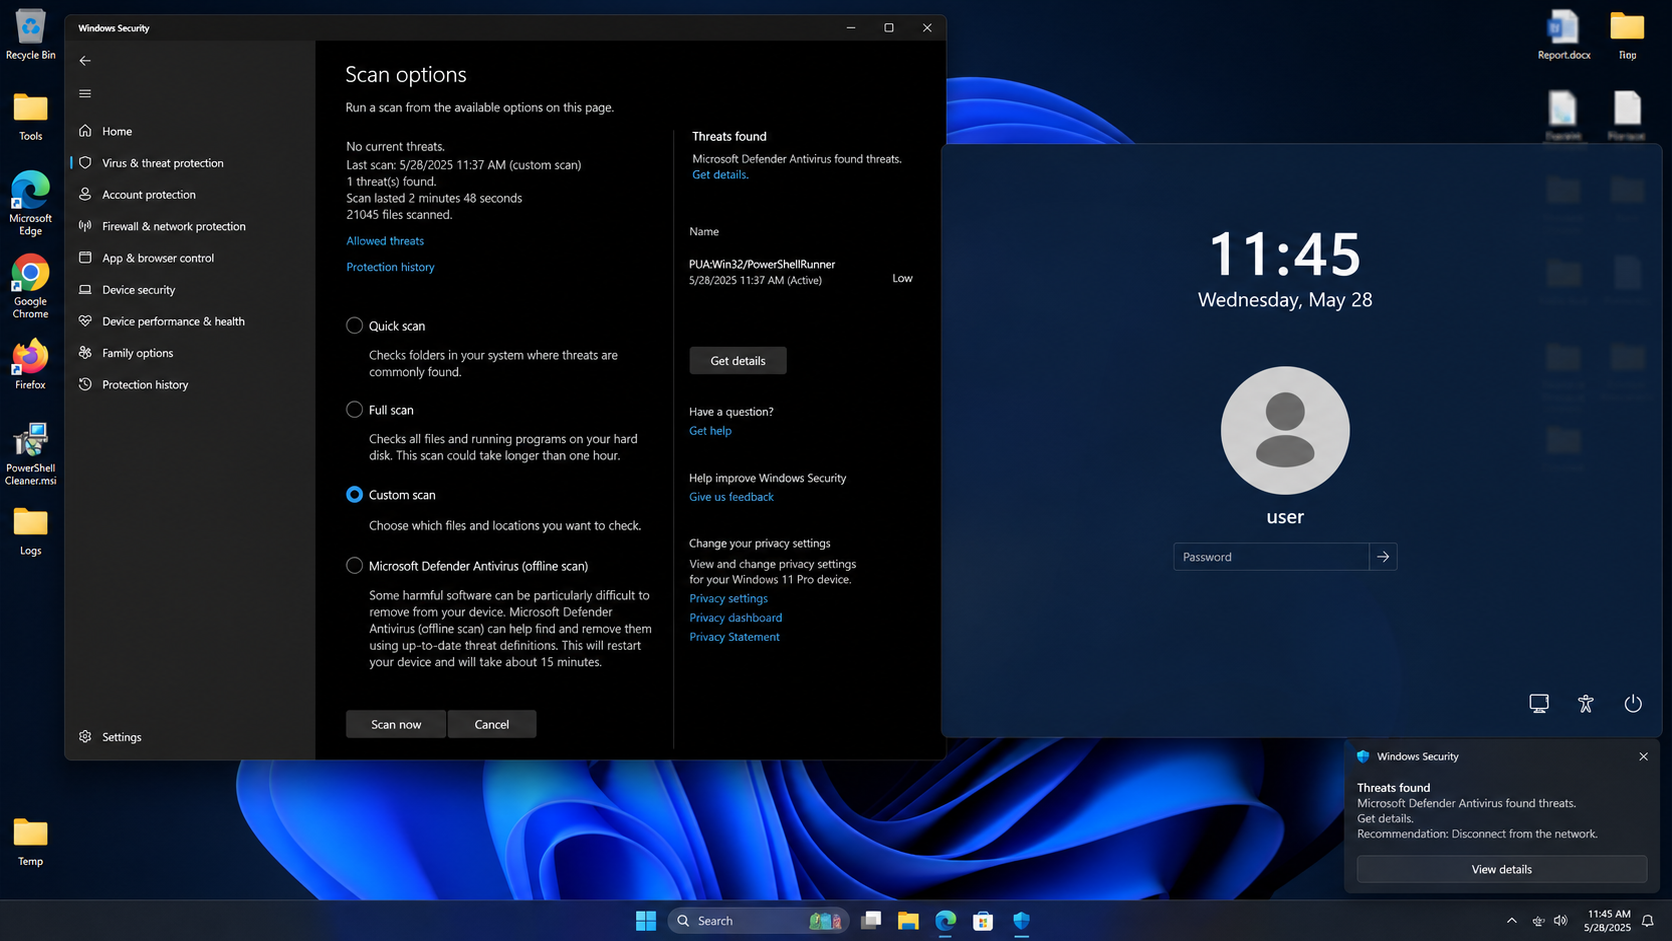Click the Get details button
This screenshot has width=1672, height=941.
pyautogui.click(x=738, y=361)
